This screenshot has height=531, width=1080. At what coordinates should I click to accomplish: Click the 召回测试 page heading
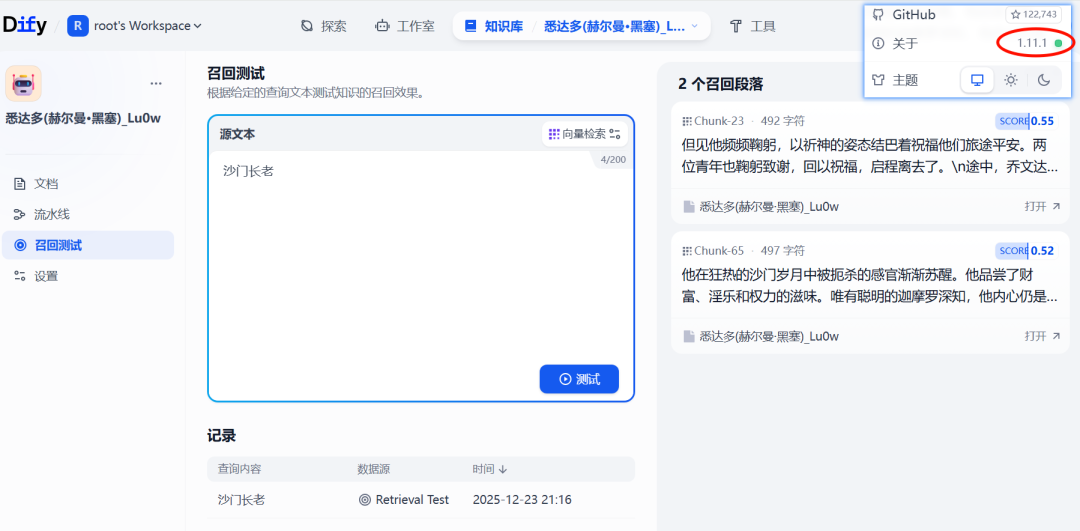[236, 73]
